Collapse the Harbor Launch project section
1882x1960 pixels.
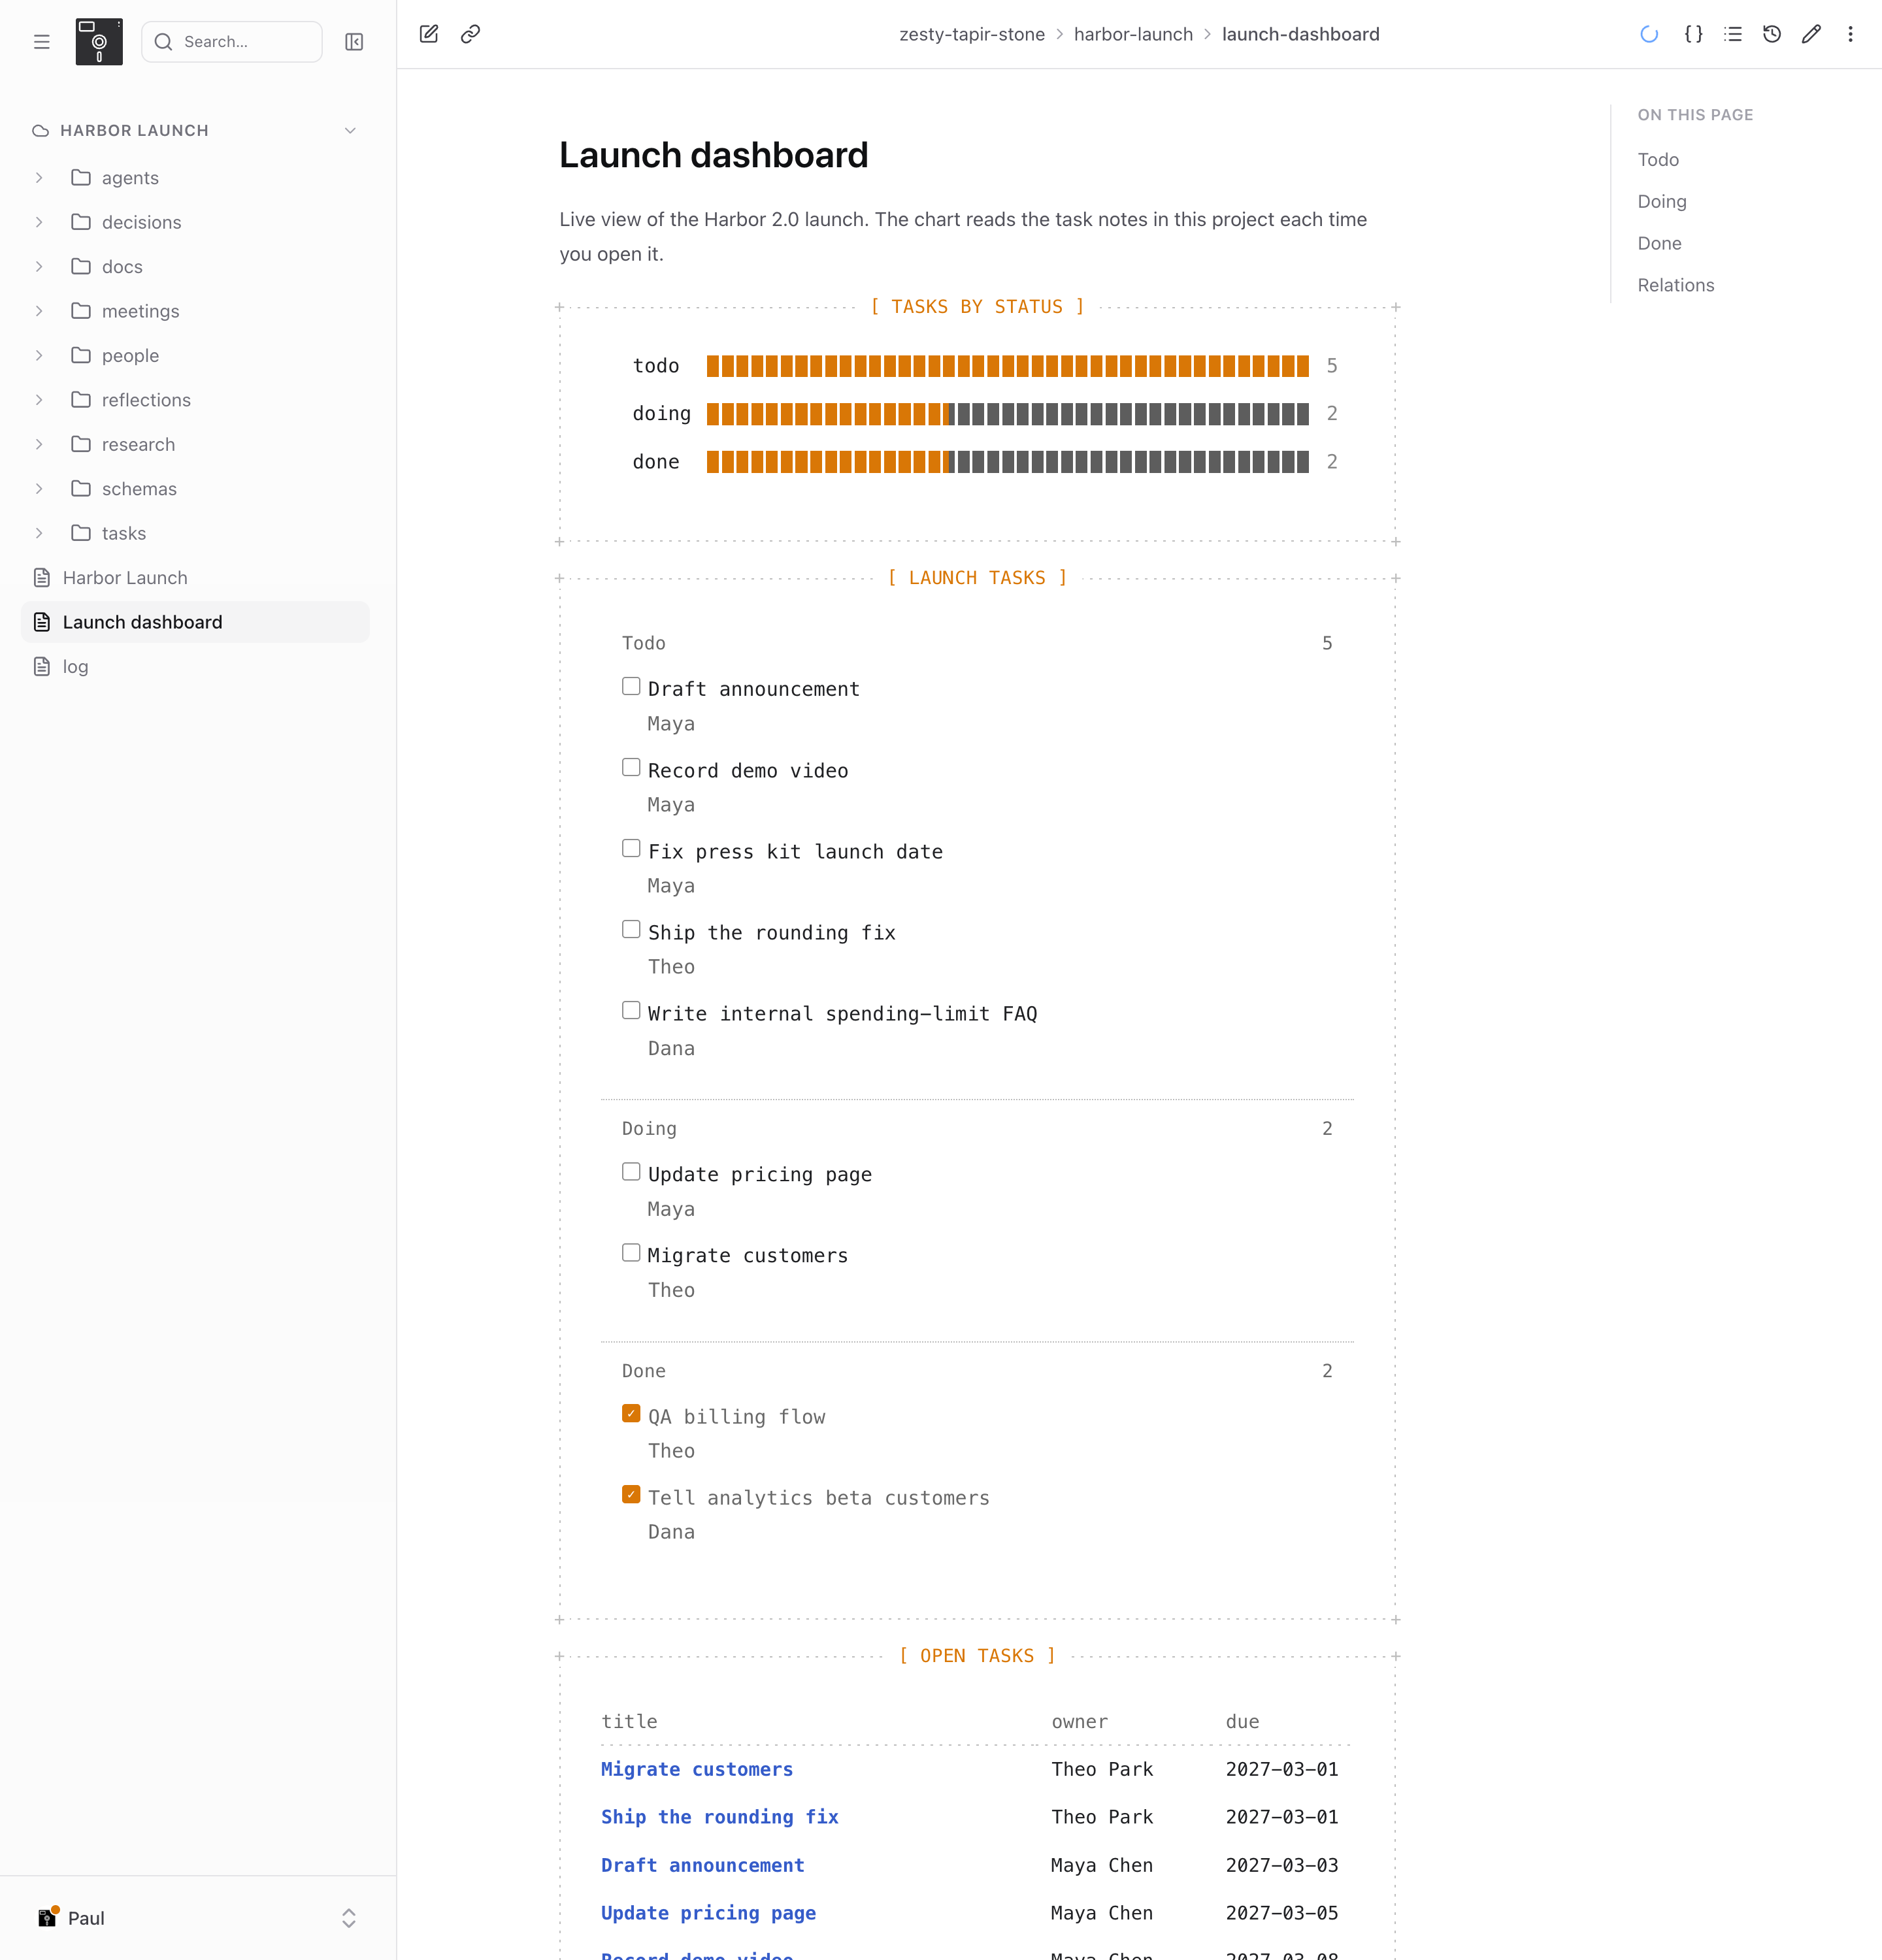[350, 131]
